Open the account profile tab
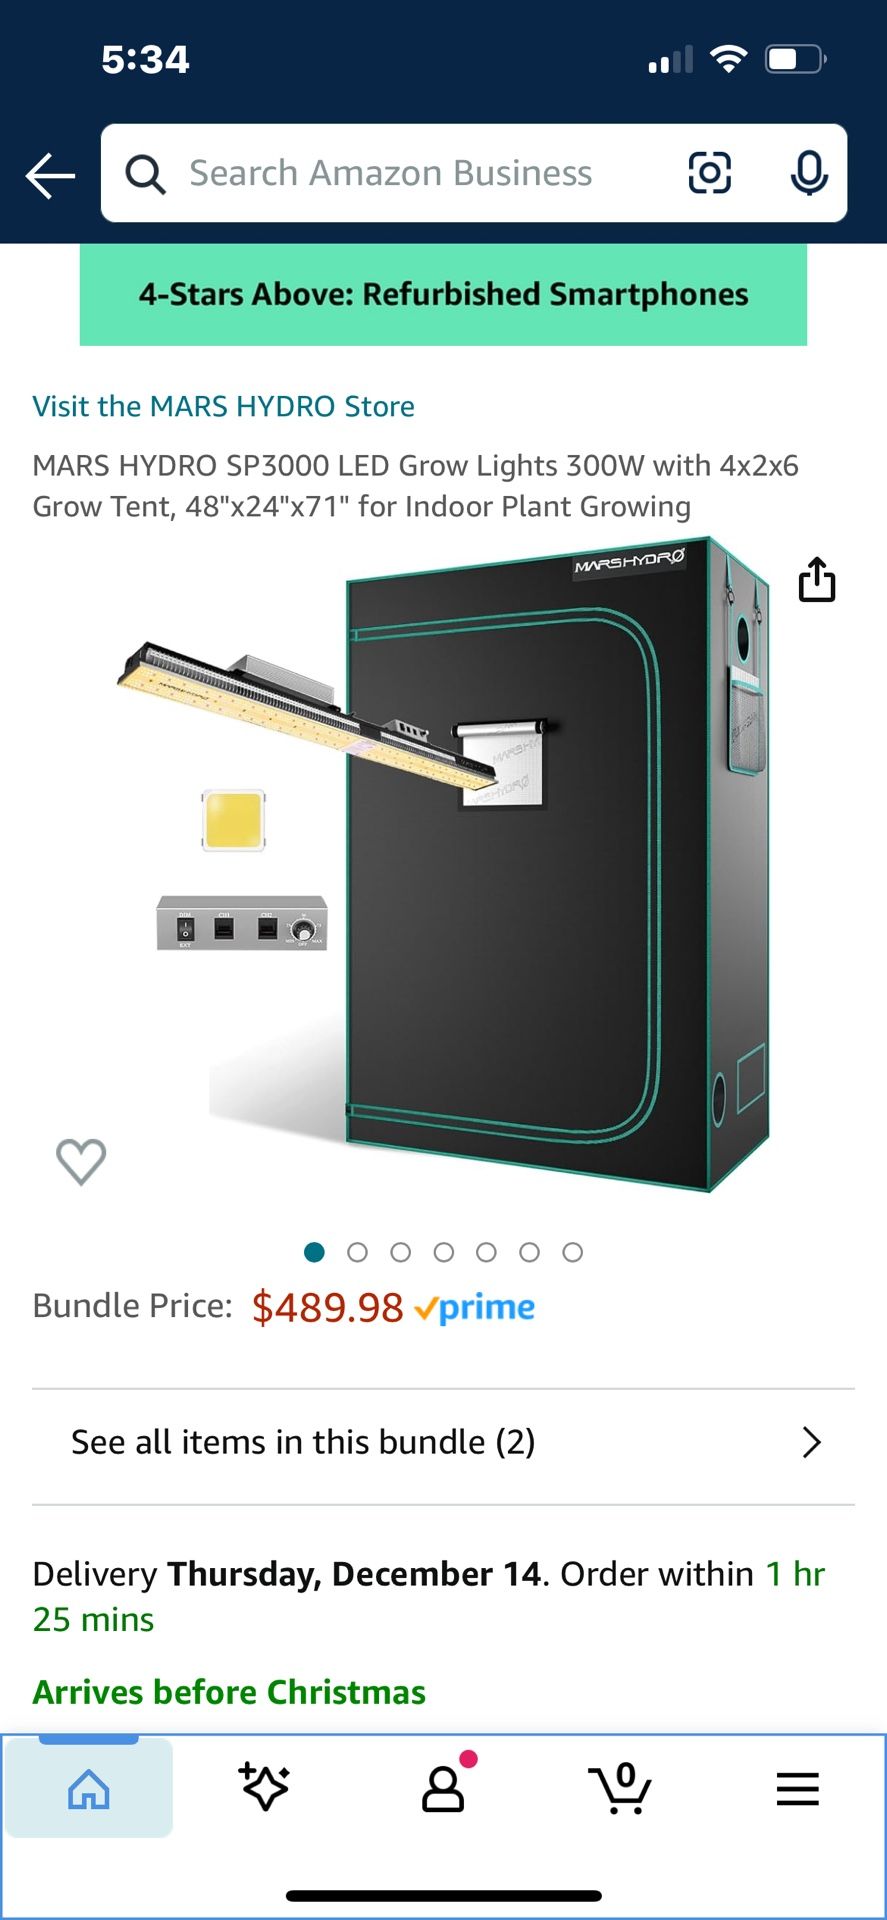This screenshot has height=1920, width=887. pyautogui.click(x=443, y=1789)
